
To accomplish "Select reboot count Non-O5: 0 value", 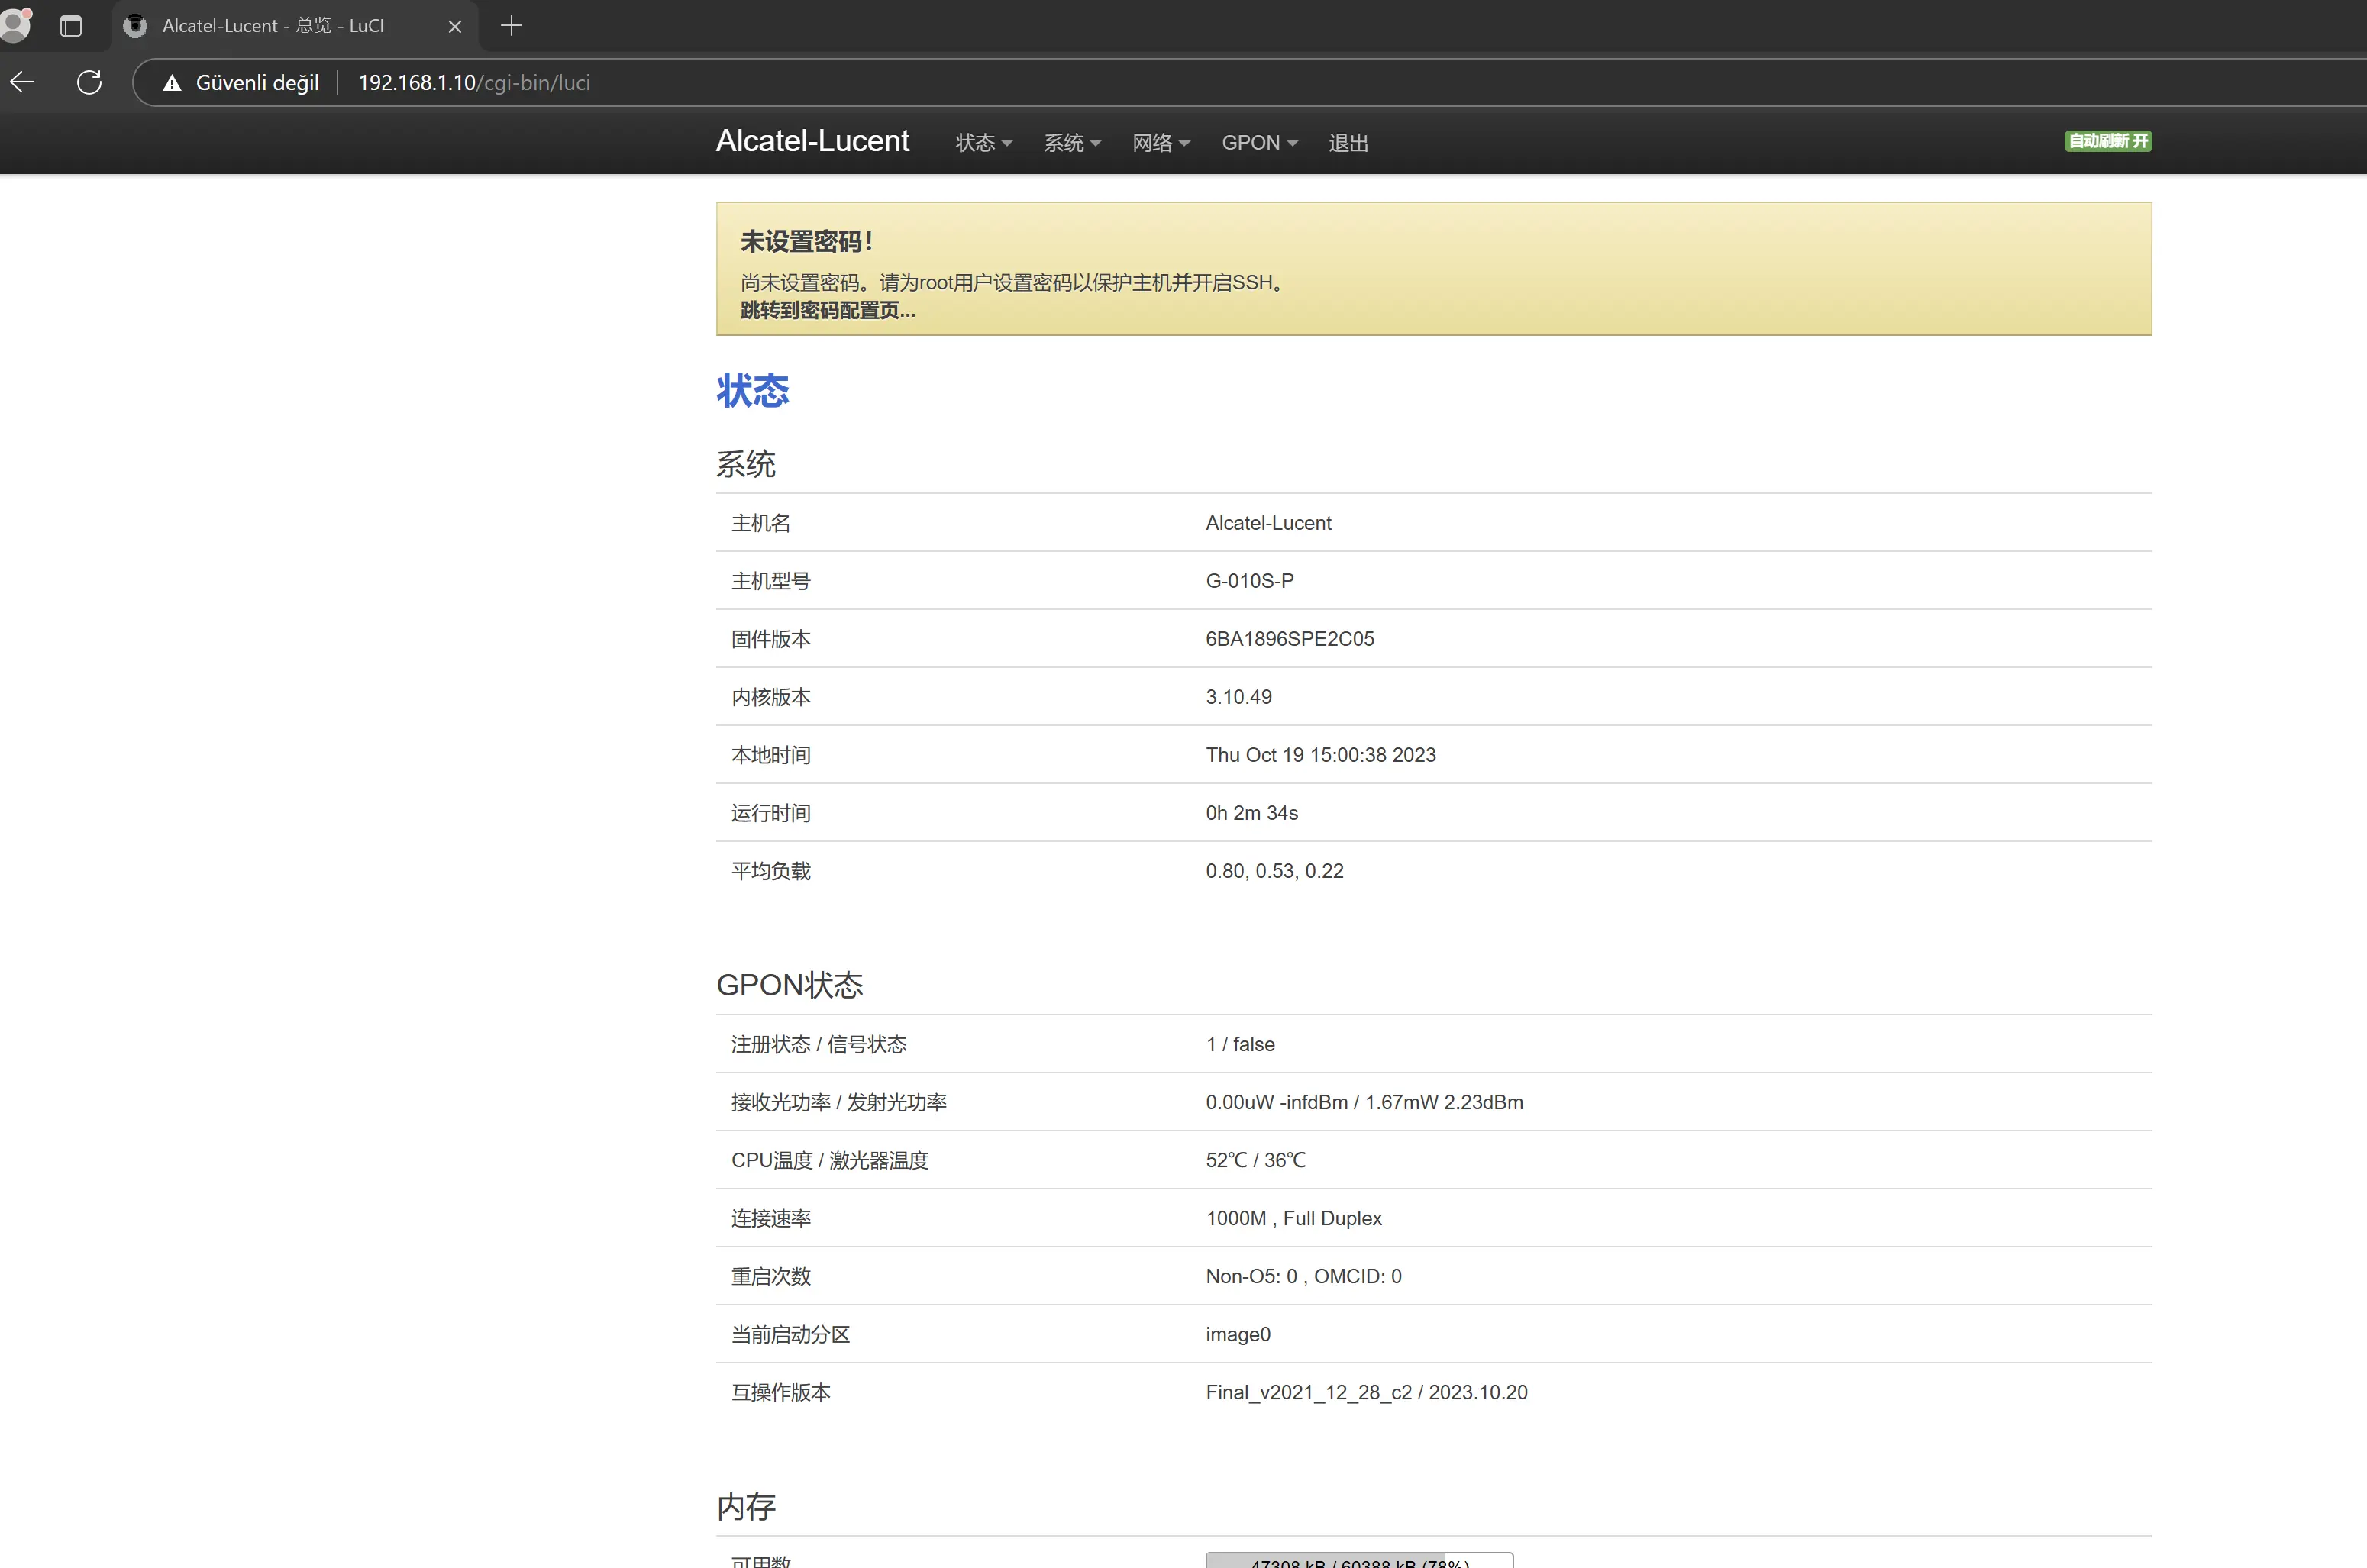I will tap(1251, 1276).
